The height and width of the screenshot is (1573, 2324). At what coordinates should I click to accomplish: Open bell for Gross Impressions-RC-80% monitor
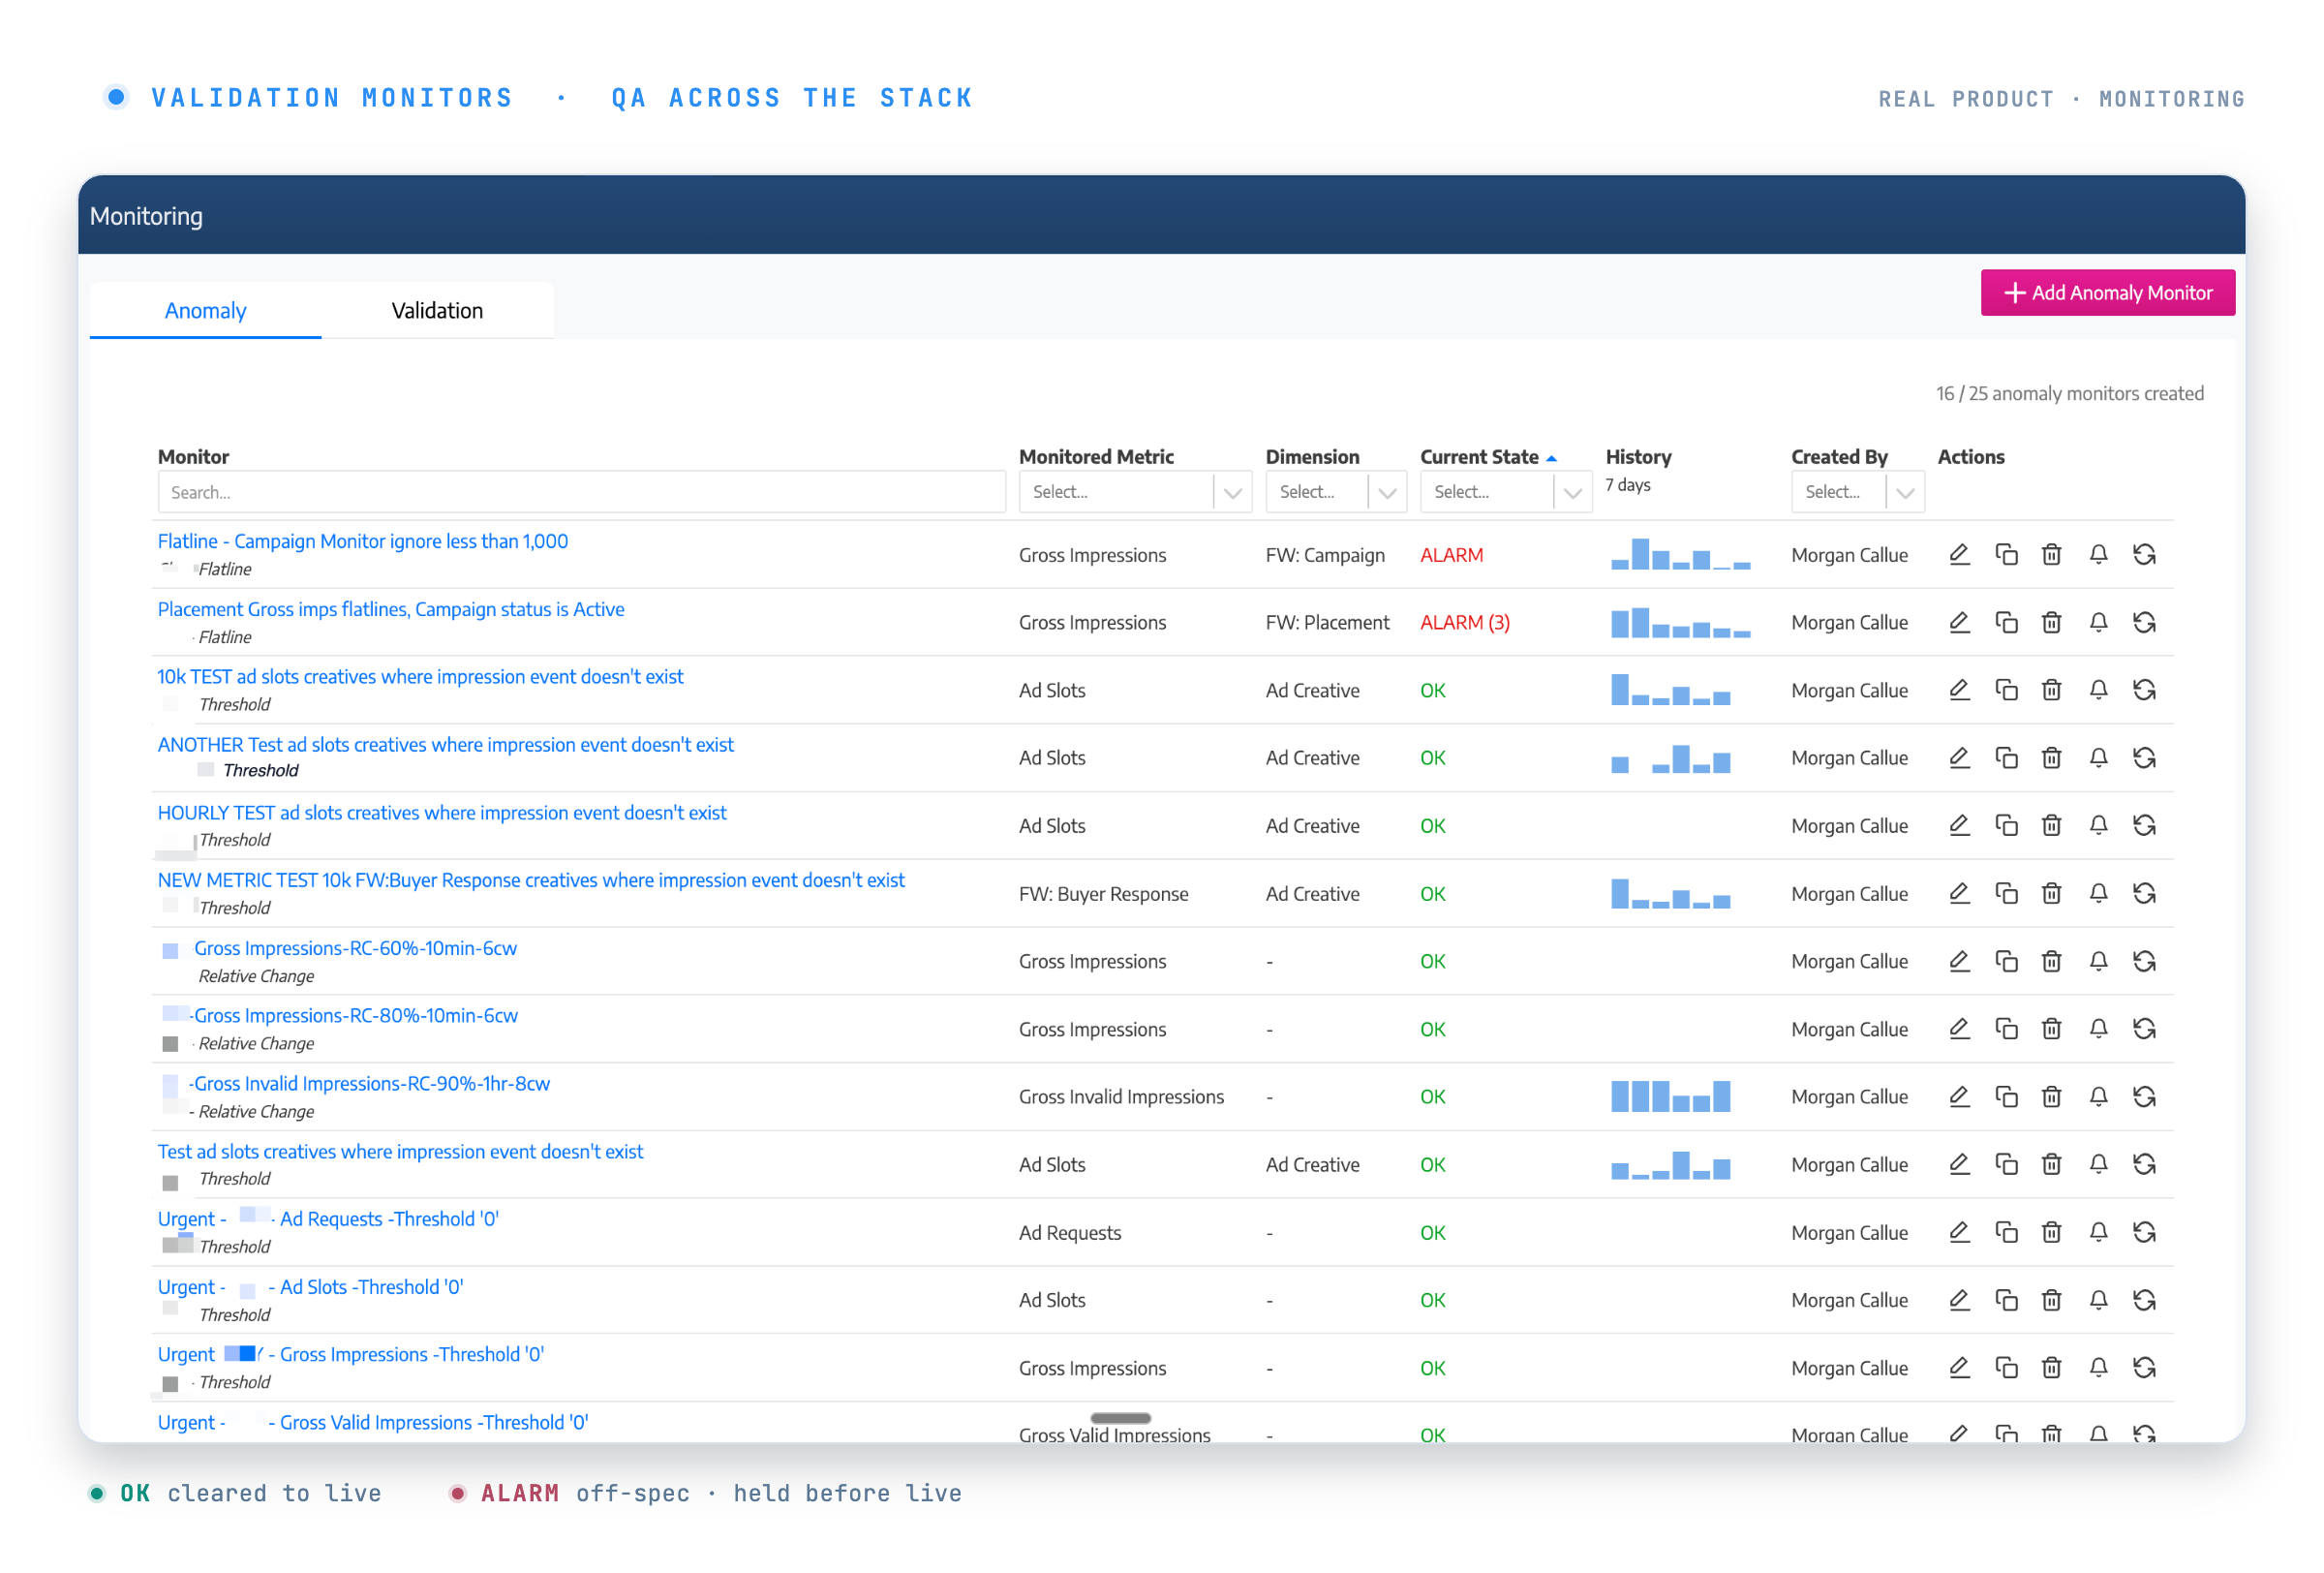coord(2098,1030)
